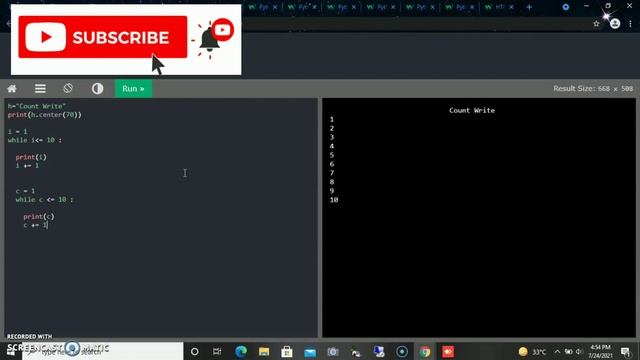This screenshot has height=360, width=640.
Task: Open the notification center icon
Action: 625,351
